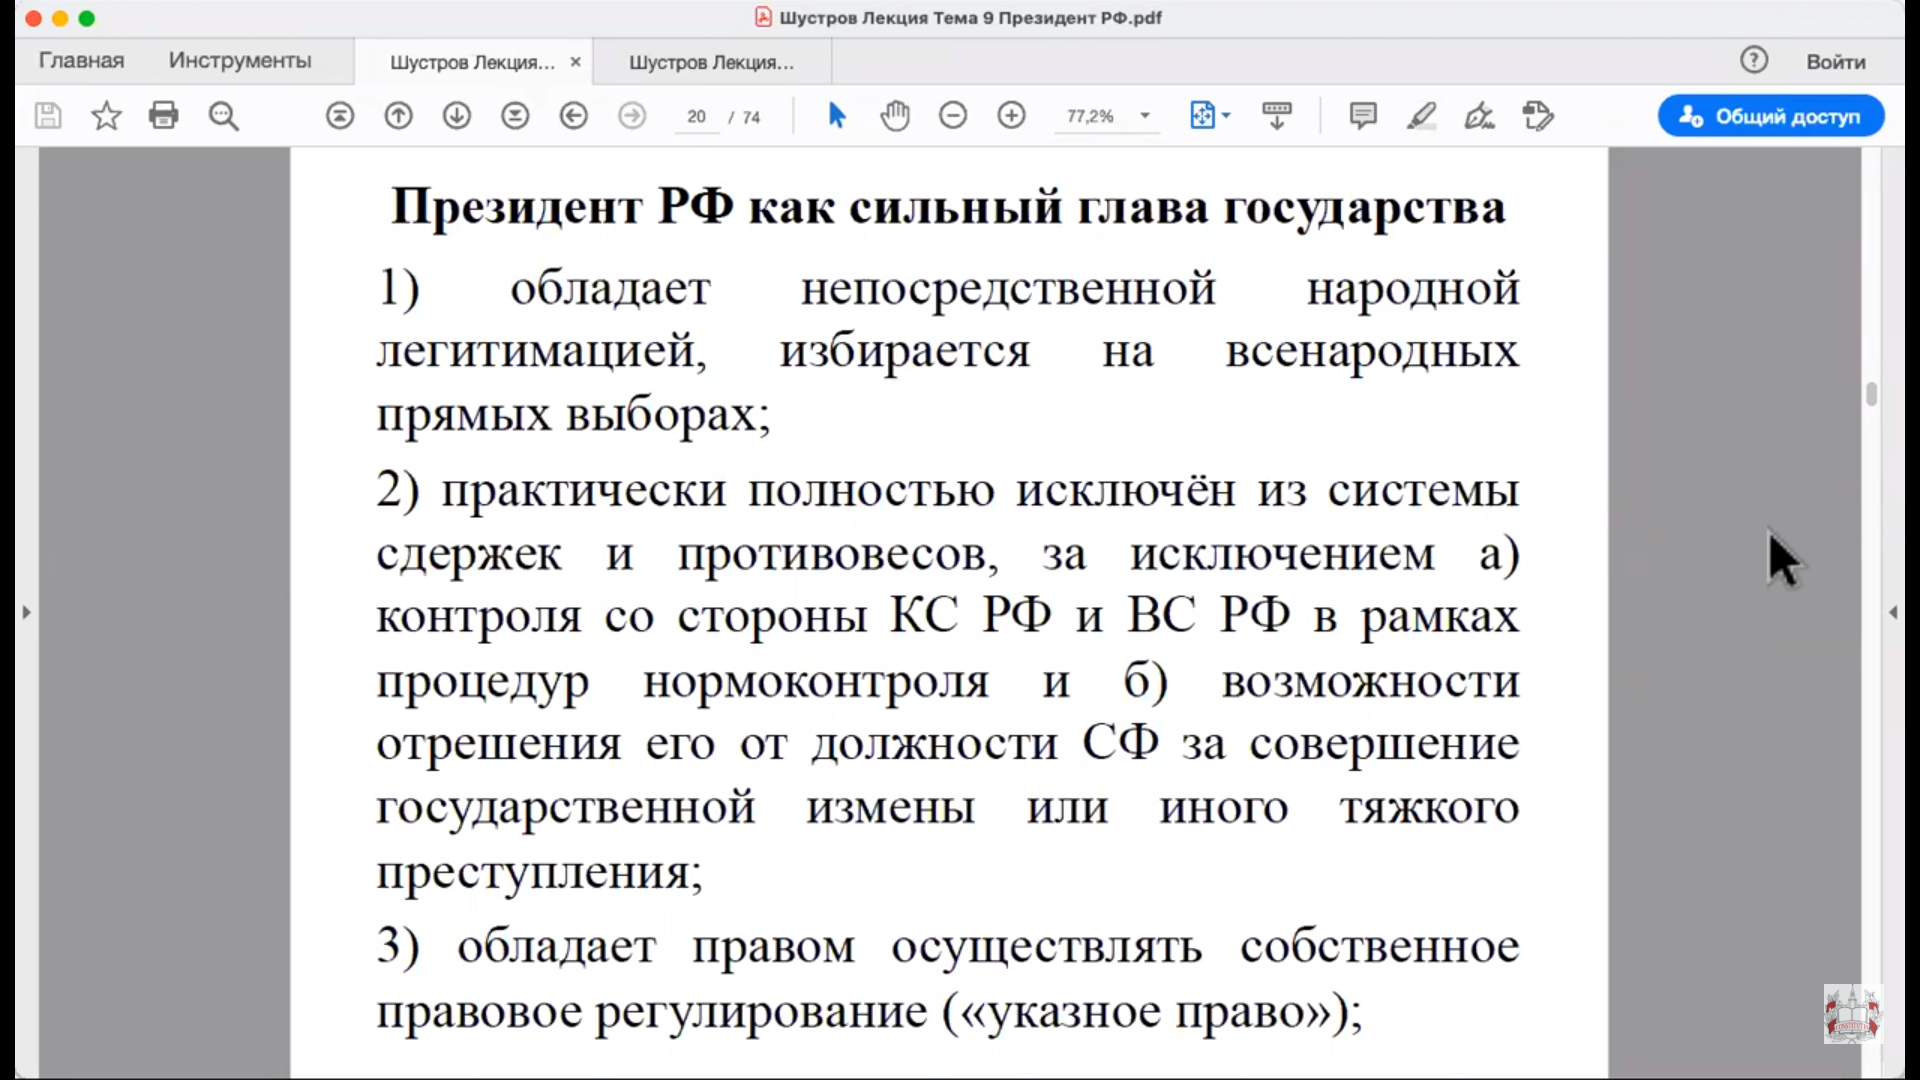Open the Инструменты tab

240,61
